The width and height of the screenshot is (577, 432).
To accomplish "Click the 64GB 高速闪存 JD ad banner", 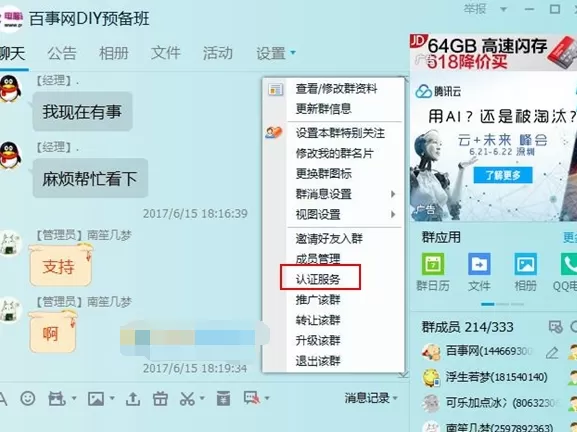I will 493,52.
